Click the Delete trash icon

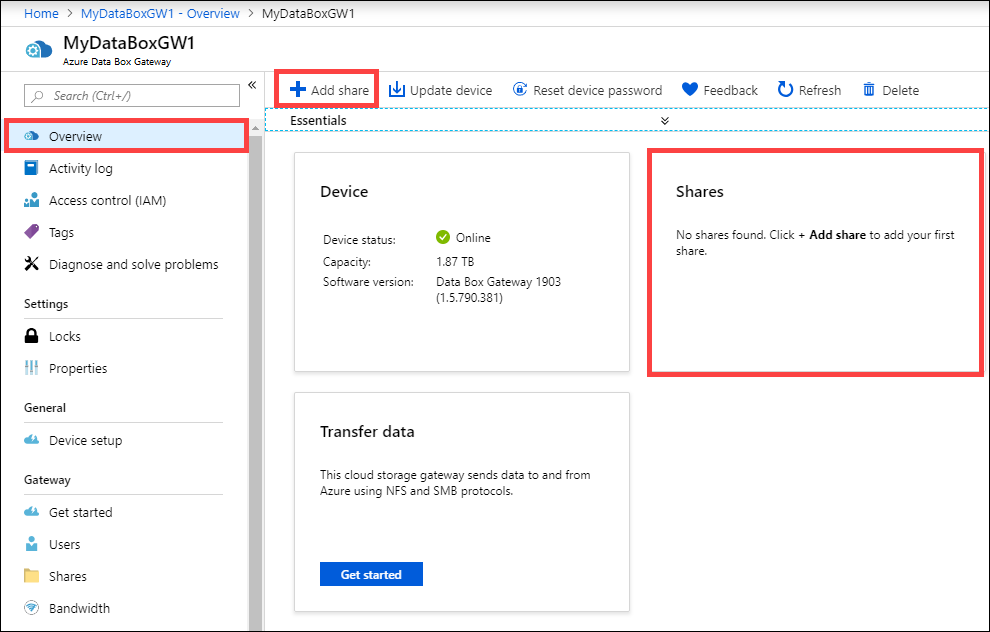869,90
